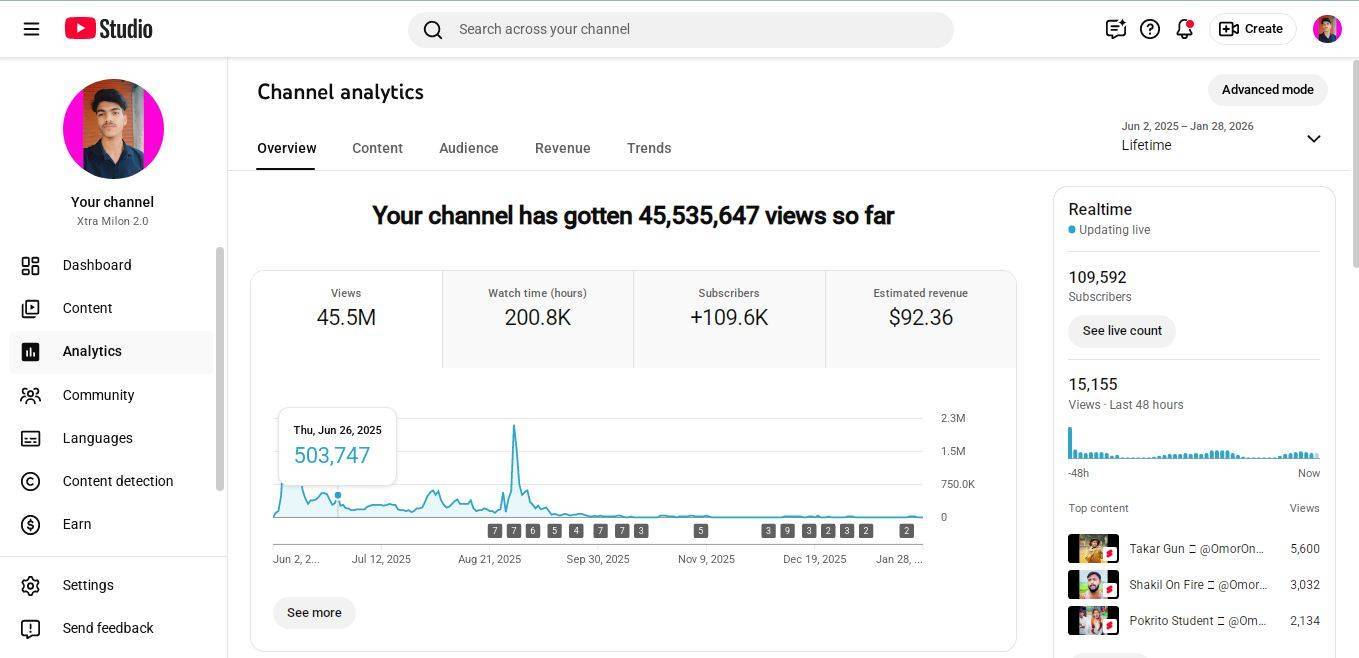Click the Create button
The height and width of the screenshot is (658, 1359).
pyautogui.click(x=1252, y=29)
